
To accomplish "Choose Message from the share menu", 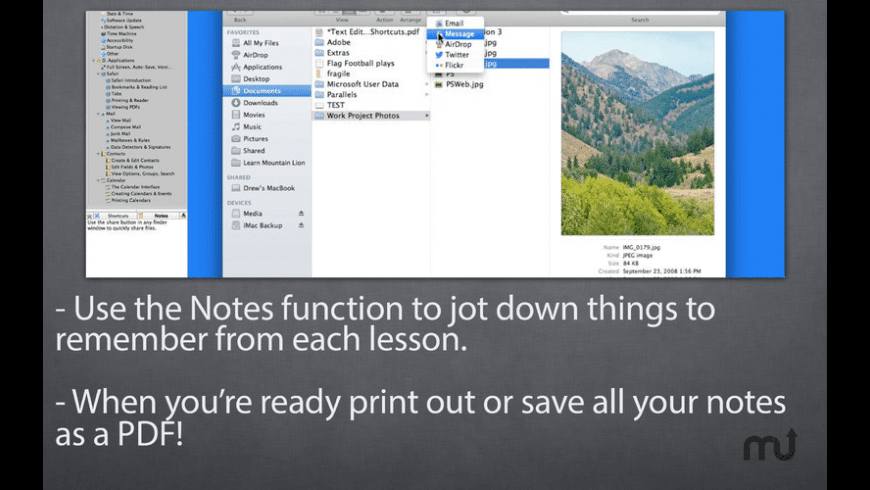I will coord(454,34).
